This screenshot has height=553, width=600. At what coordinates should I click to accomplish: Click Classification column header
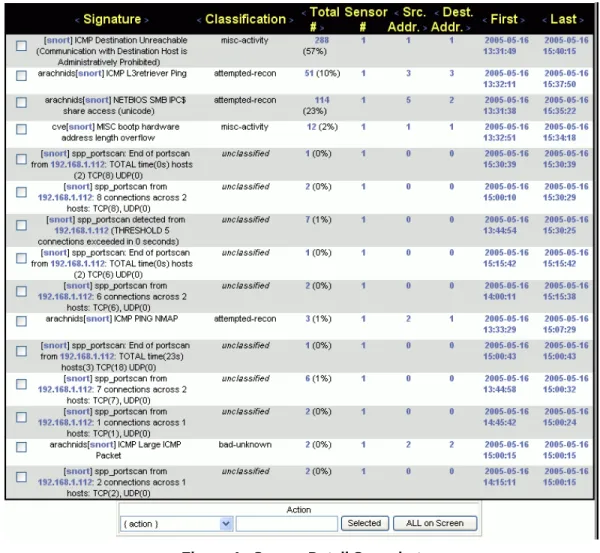[x=245, y=20]
